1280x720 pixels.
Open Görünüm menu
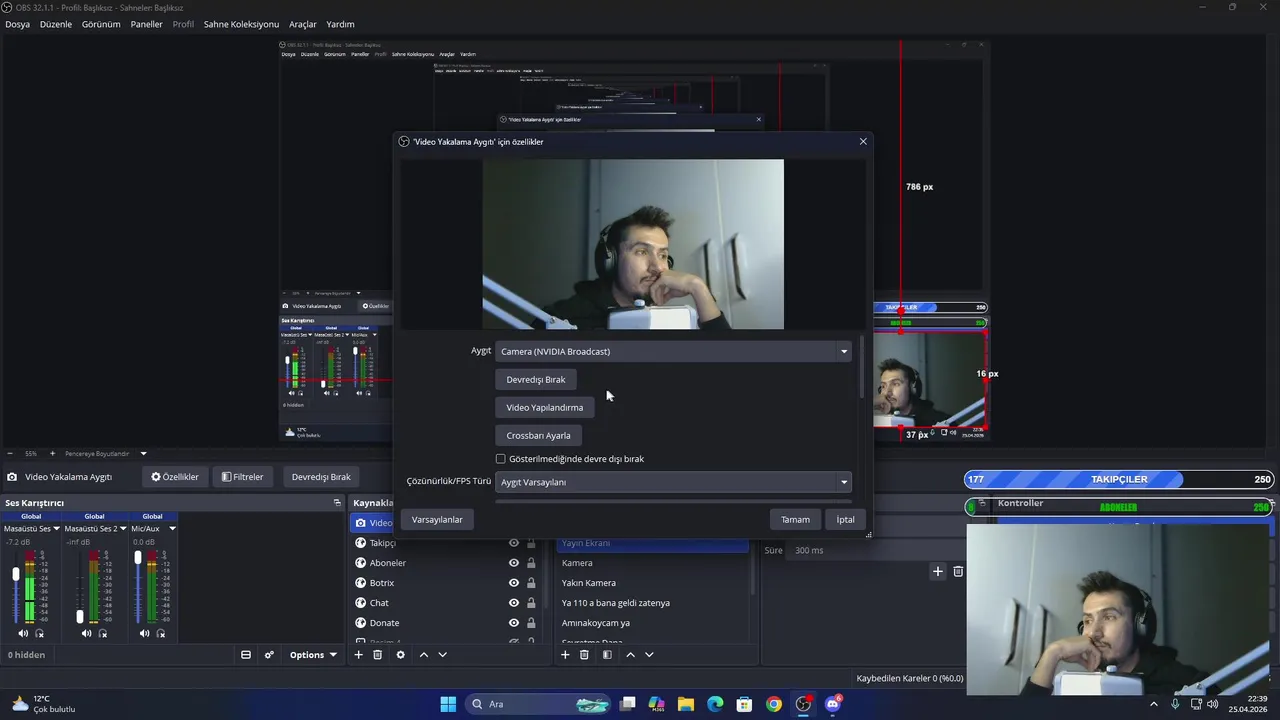(101, 24)
